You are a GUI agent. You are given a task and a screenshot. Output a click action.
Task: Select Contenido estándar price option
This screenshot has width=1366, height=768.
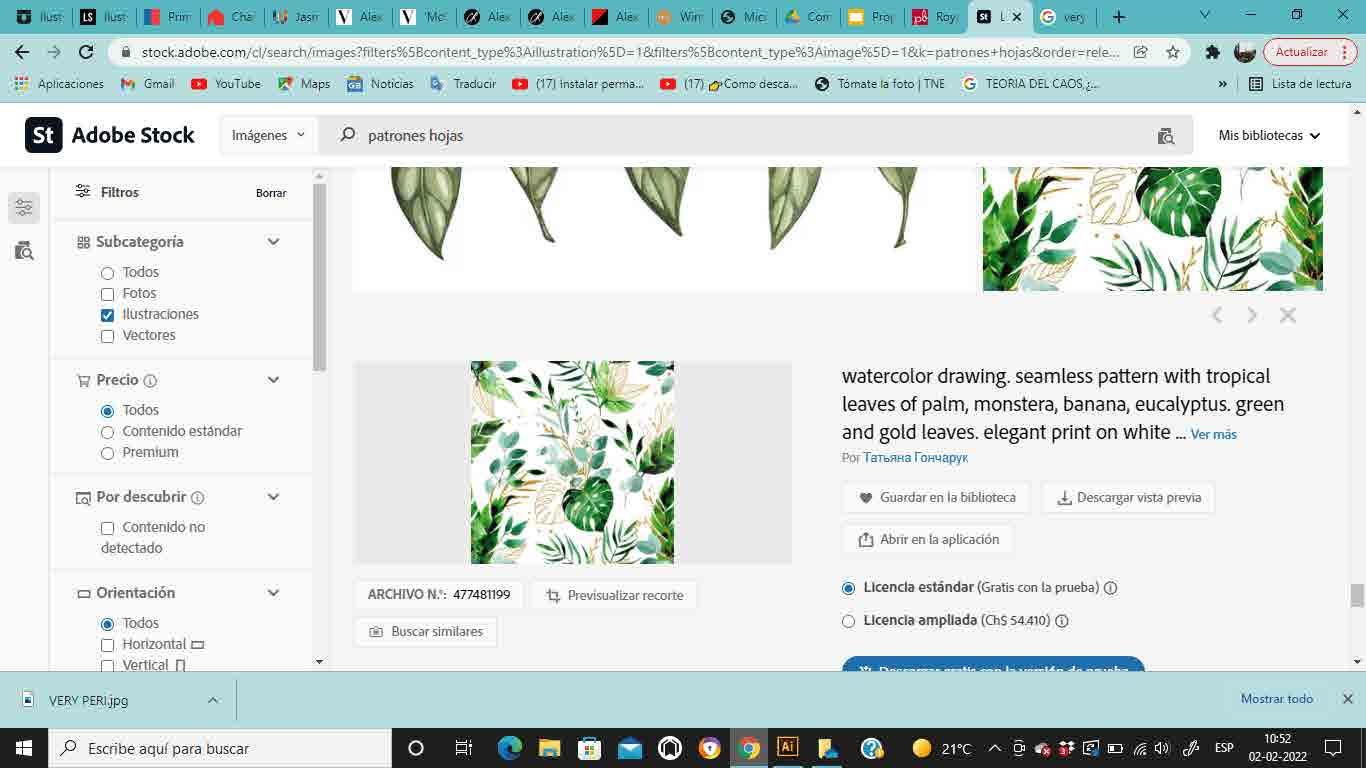(x=107, y=432)
